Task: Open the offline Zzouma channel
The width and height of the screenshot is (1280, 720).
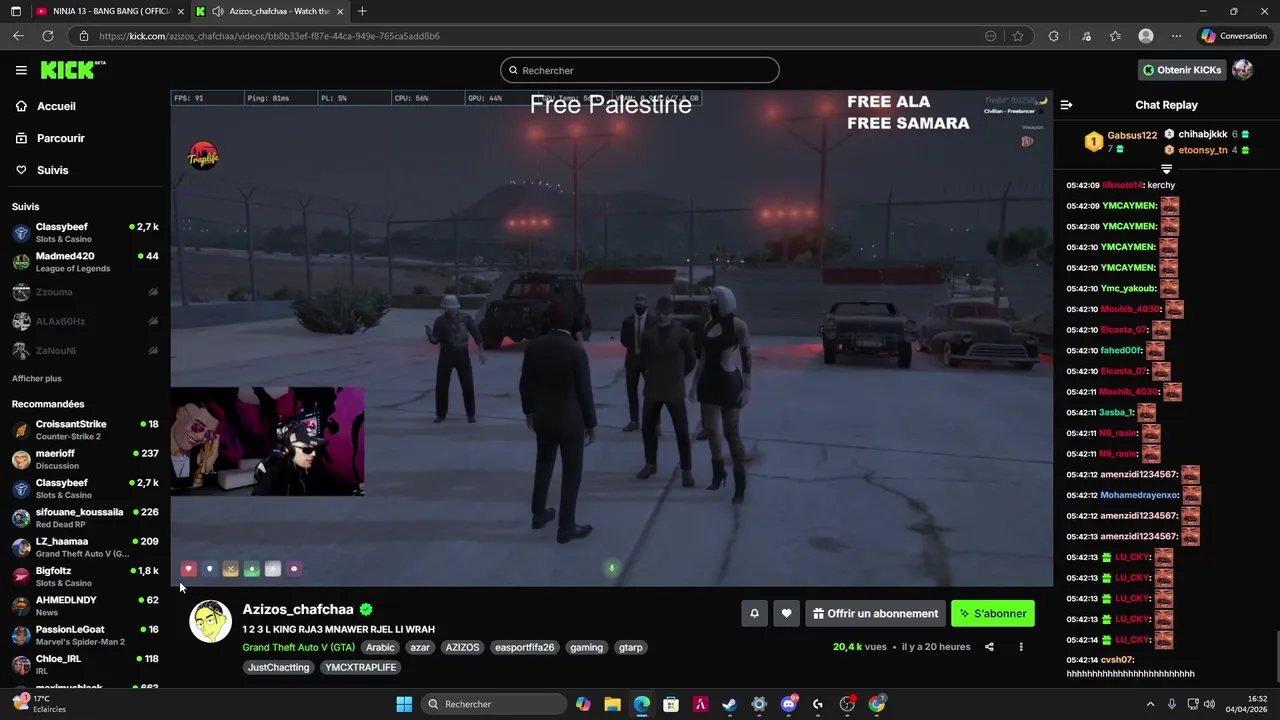Action: tap(85, 292)
